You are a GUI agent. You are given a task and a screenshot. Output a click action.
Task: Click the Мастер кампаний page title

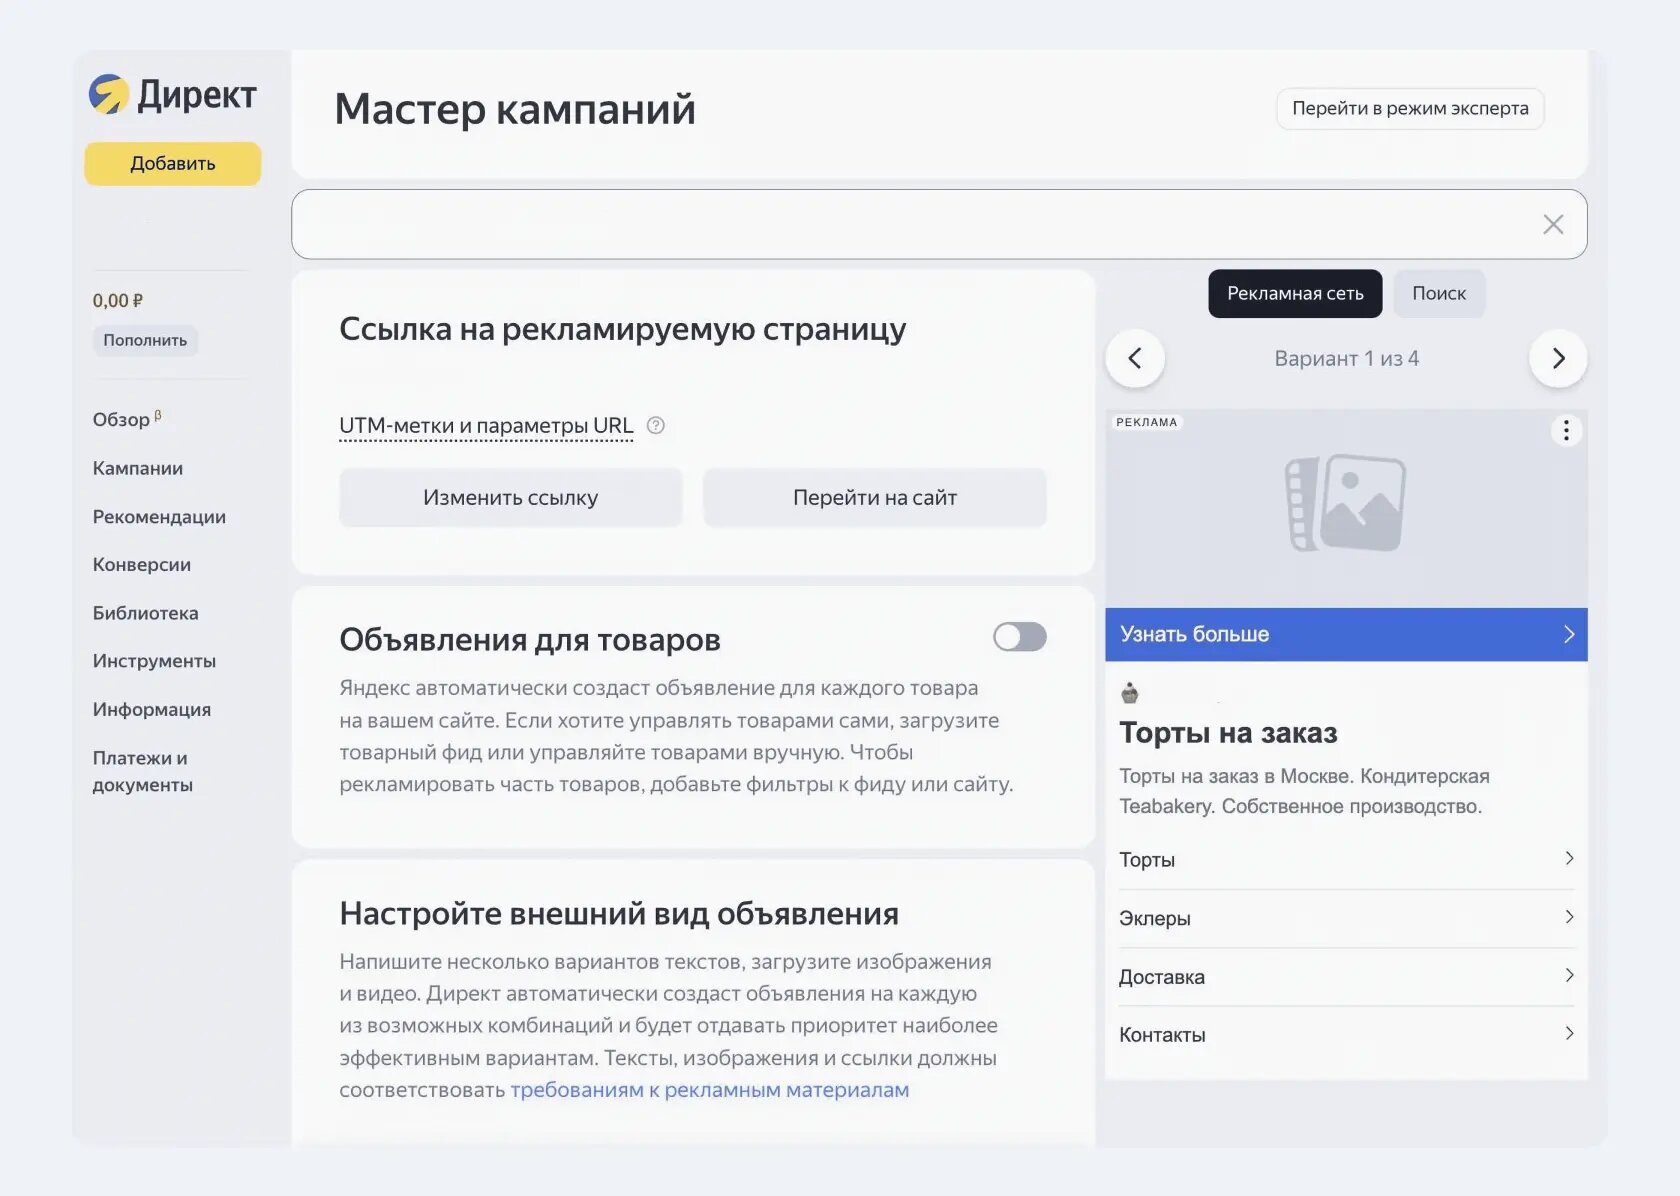tap(515, 109)
